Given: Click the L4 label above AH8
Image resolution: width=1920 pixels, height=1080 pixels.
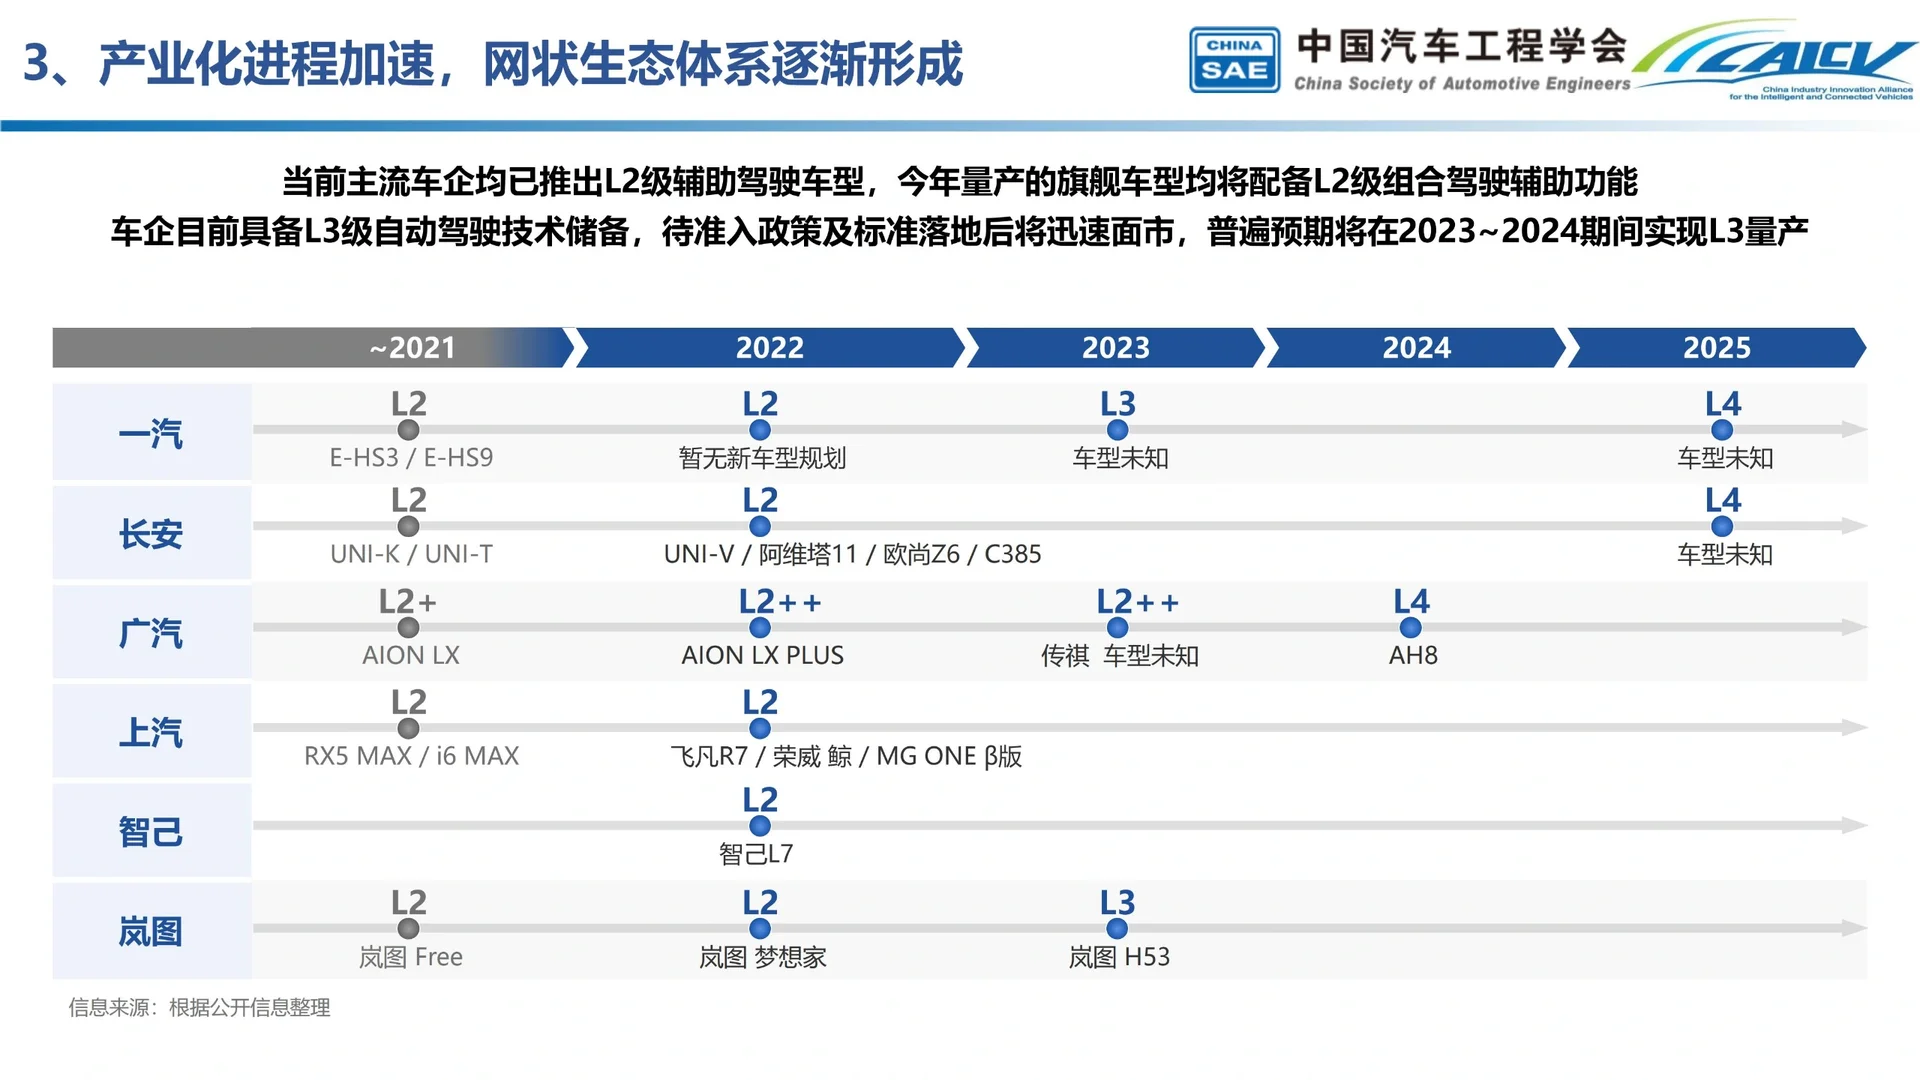Looking at the screenshot, I should (1412, 601).
